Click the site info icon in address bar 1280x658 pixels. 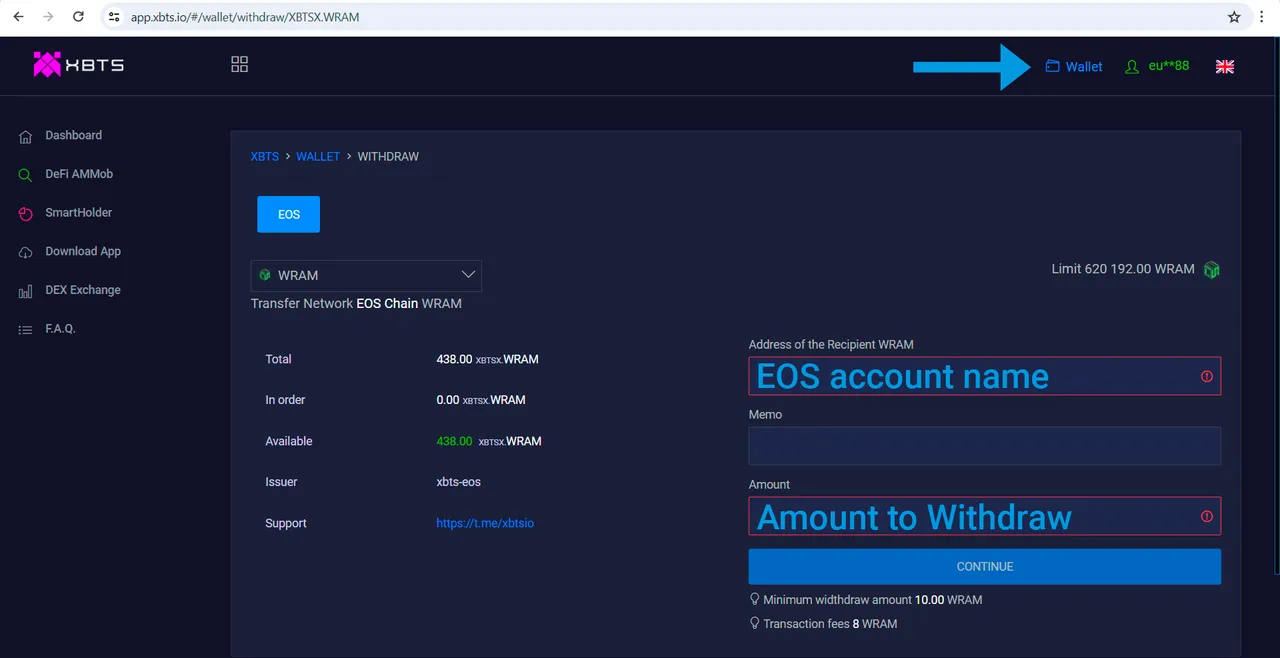[x=114, y=17]
